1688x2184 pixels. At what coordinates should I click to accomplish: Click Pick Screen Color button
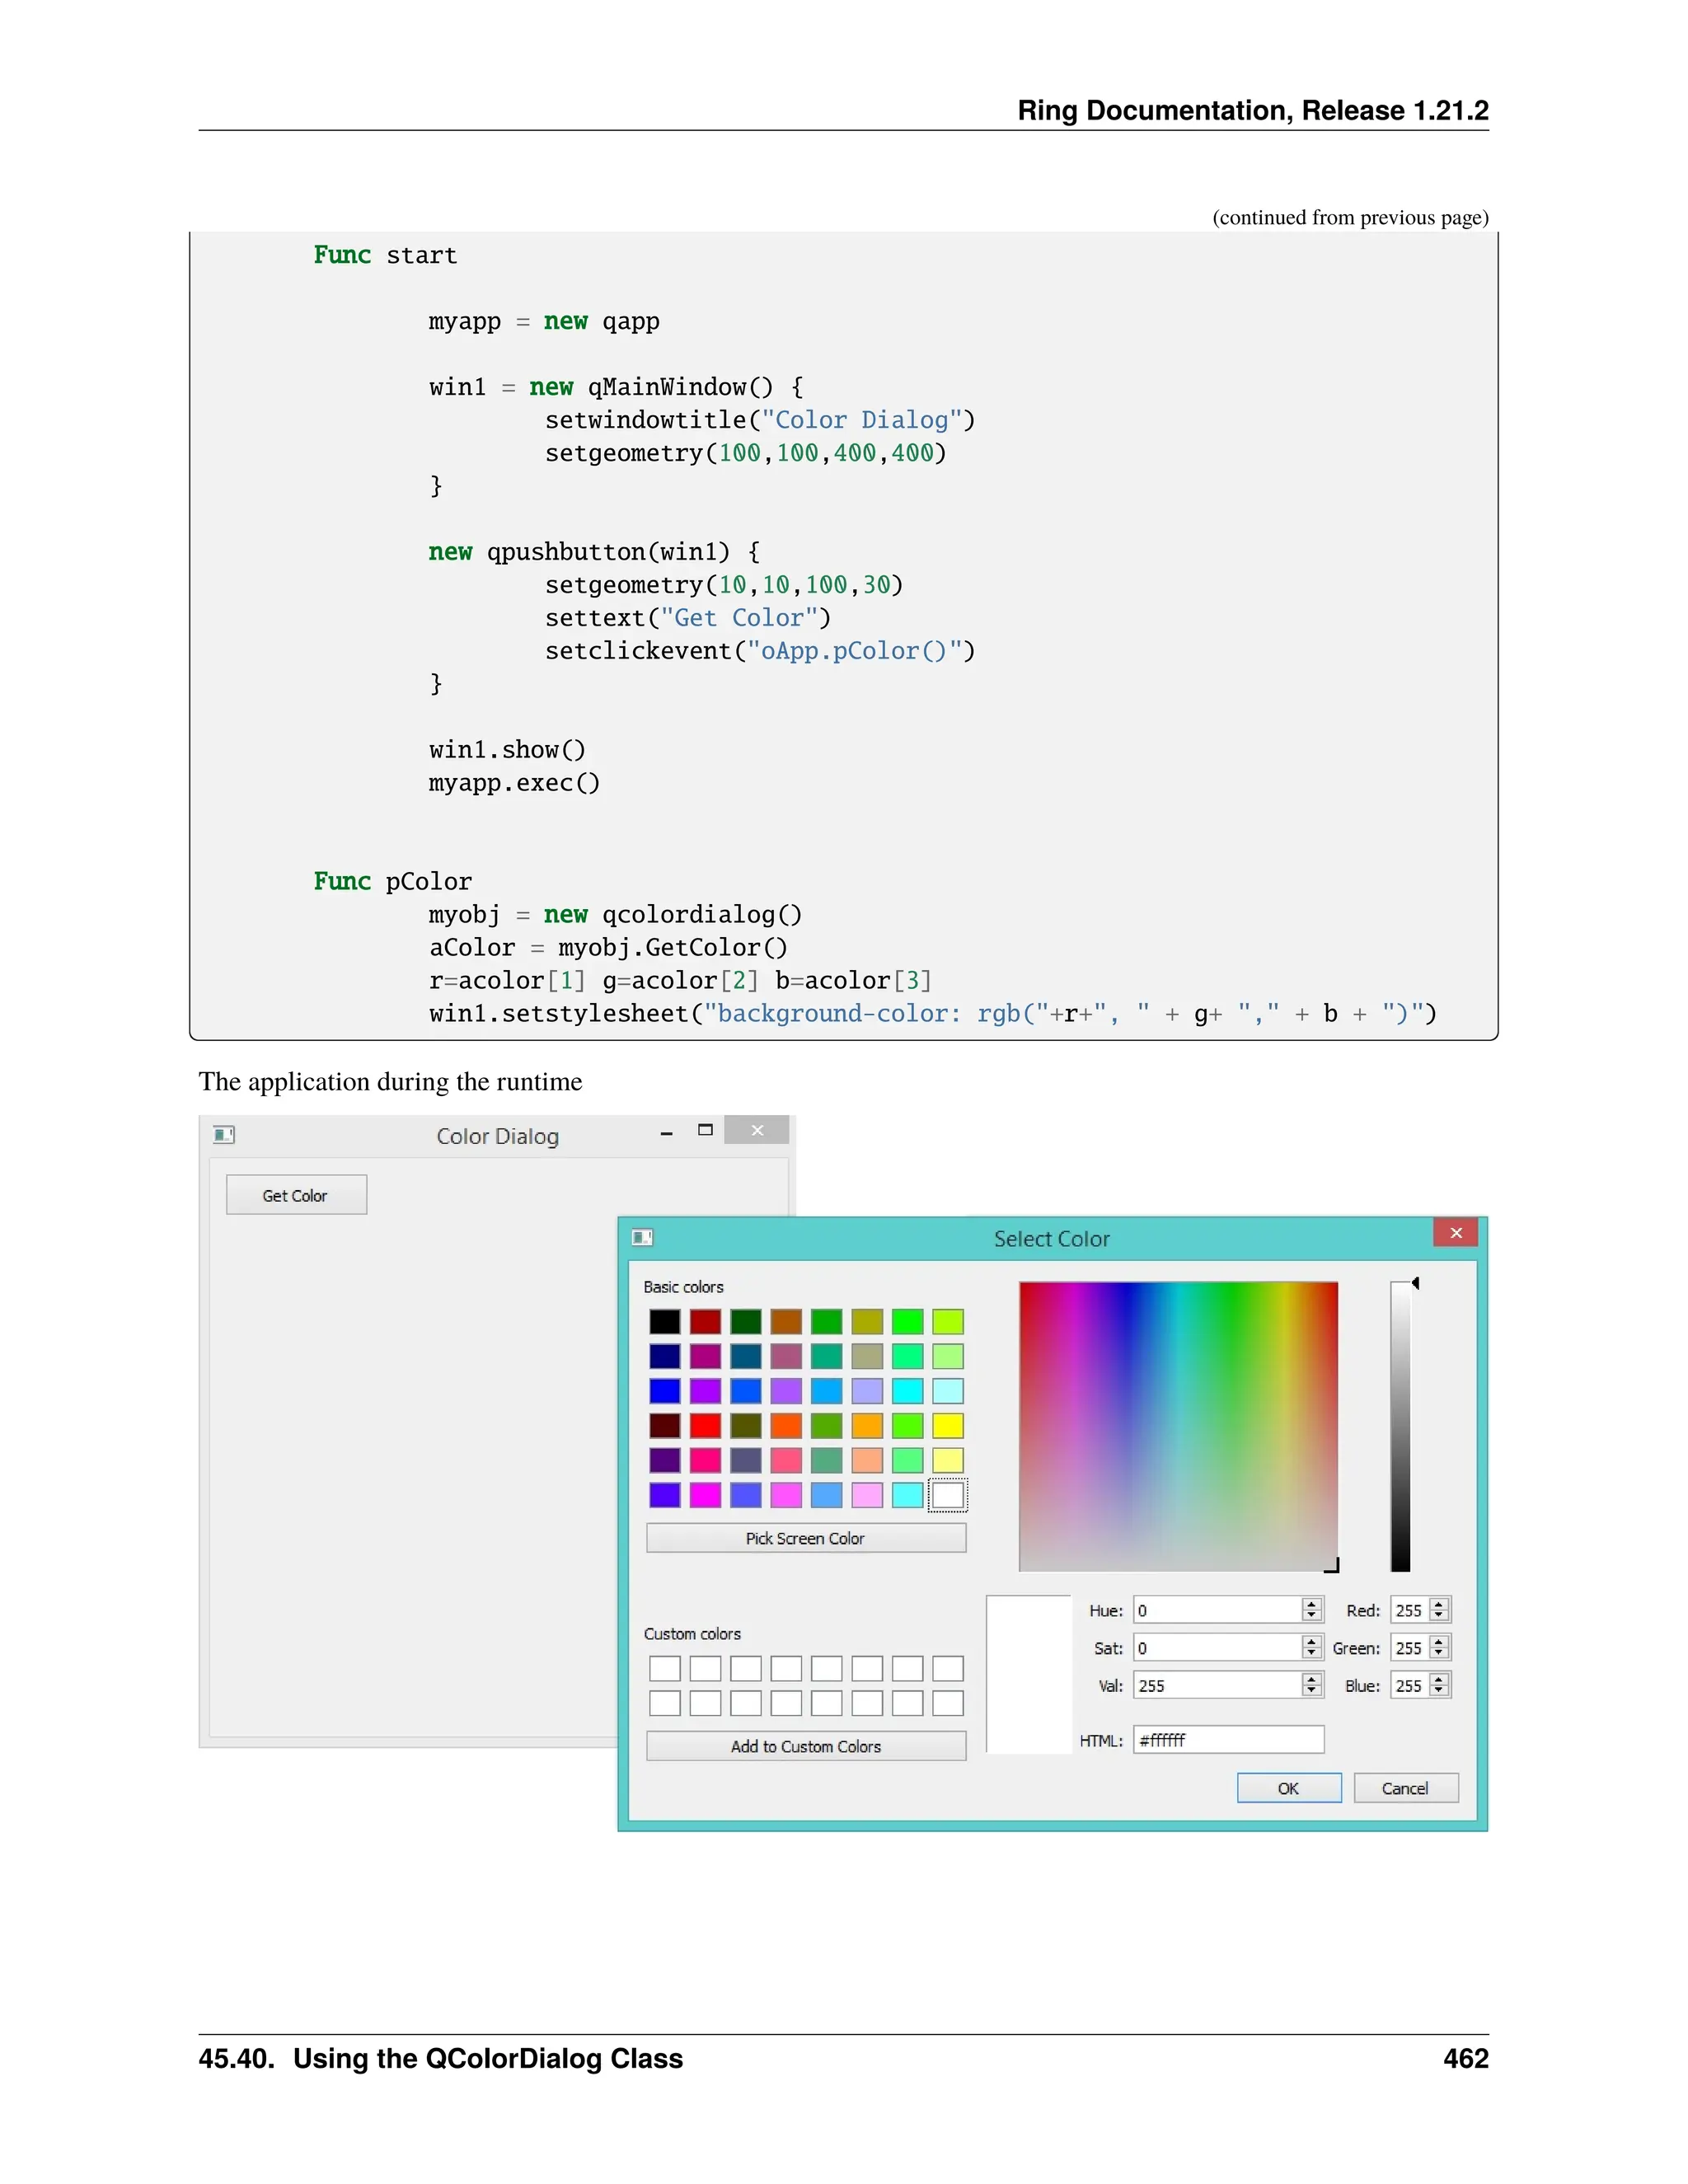pos(805,1538)
